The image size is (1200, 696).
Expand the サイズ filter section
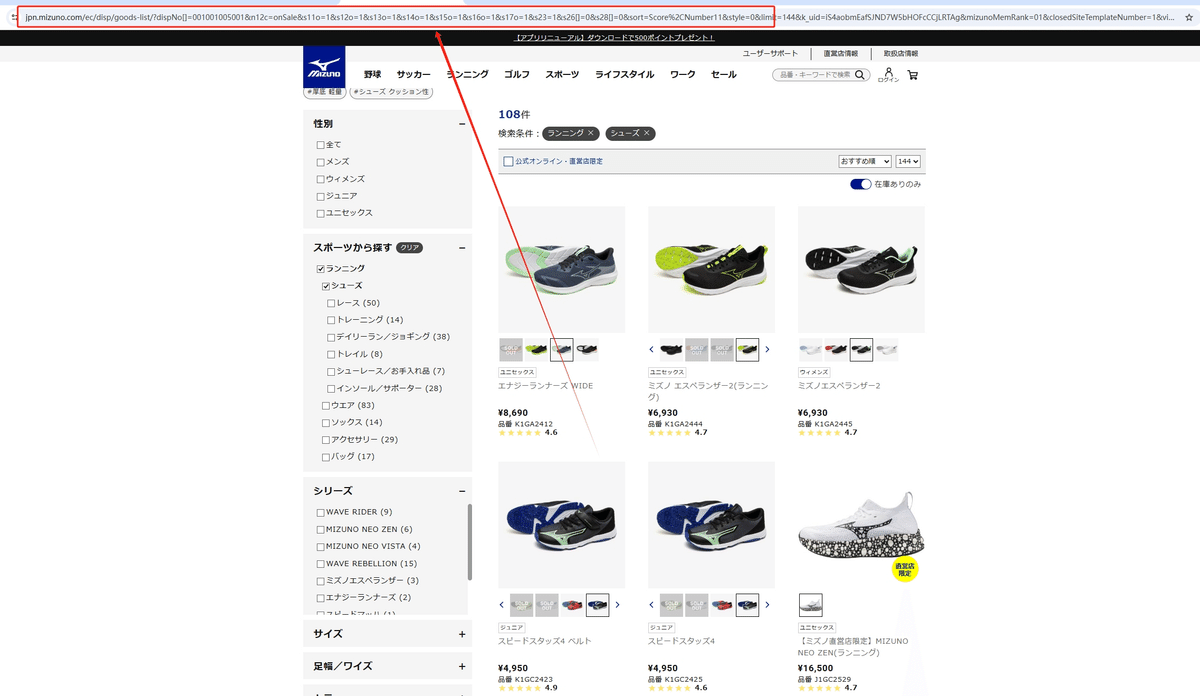pyautogui.click(x=462, y=634)
